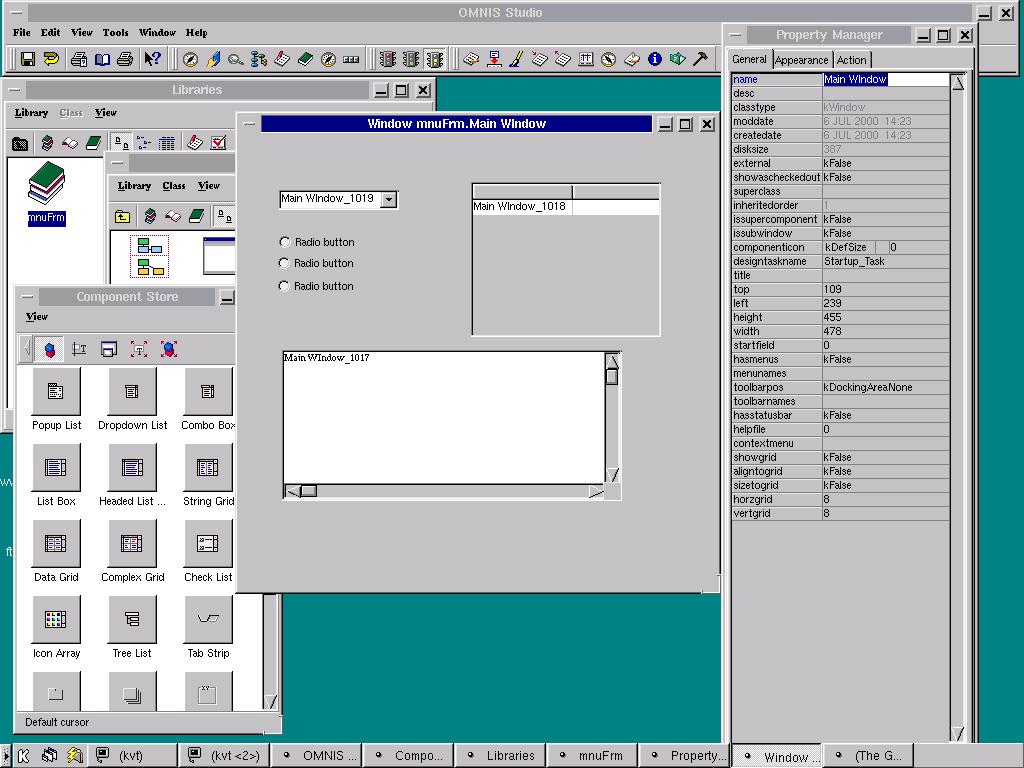This screenshot has height=768, width=1024.
Task: Switch to the Appearance tab
Action: click(x=801, y=60)
